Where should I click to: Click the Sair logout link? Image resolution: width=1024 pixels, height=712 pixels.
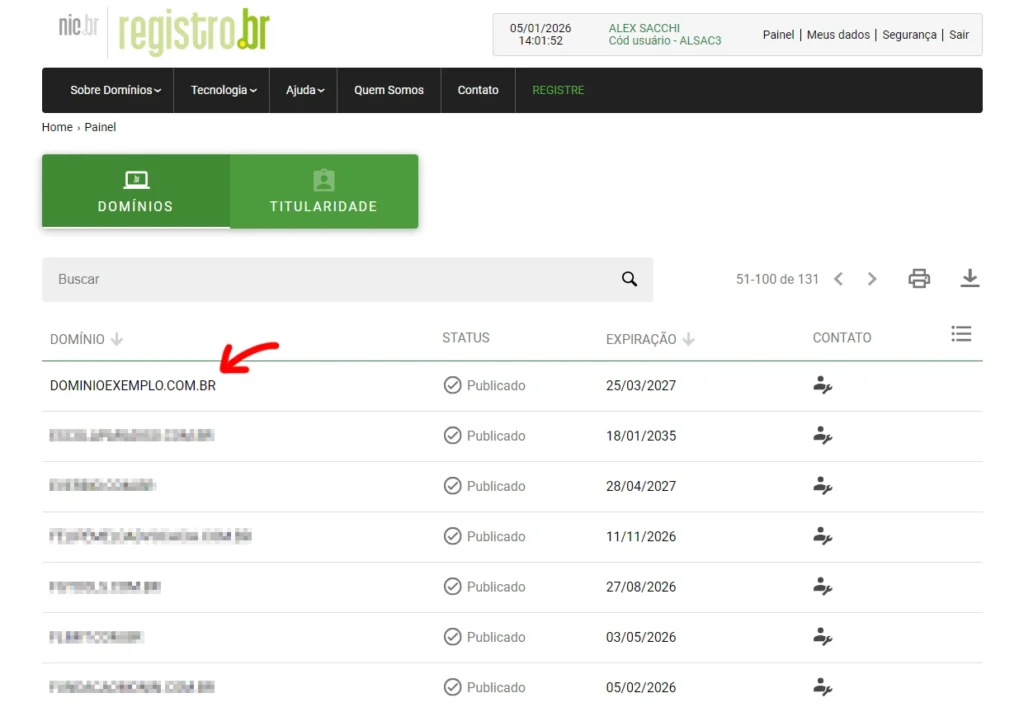click(x=959, y=35)
